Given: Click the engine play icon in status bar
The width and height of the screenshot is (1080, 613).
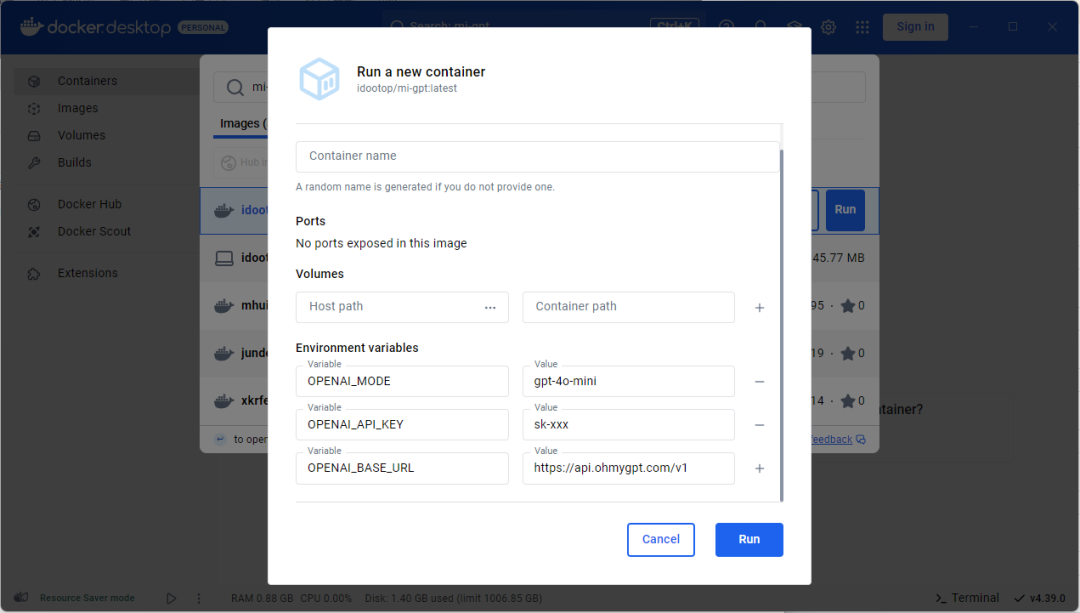Looking at the screenshot, I should 171,599.
